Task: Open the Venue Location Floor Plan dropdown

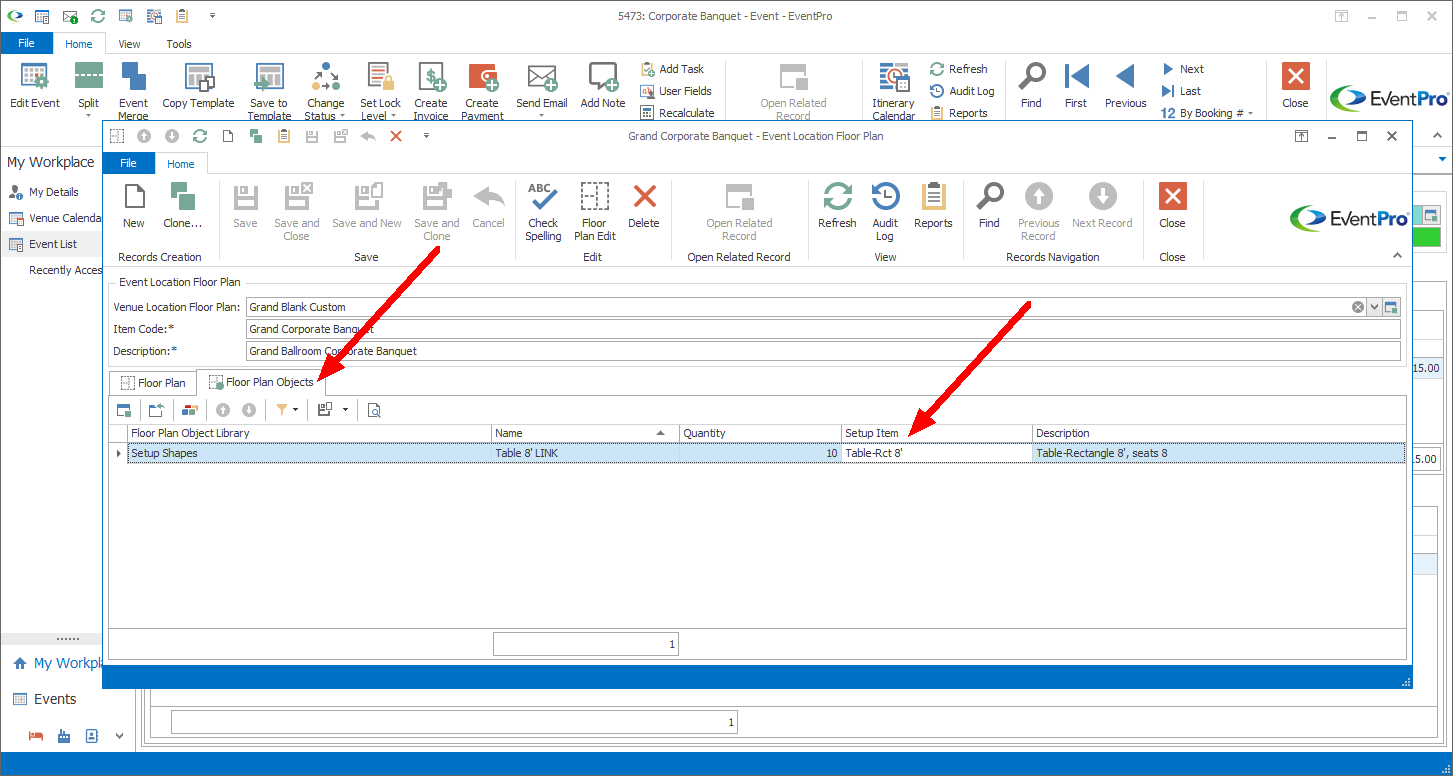Action: pos(1374,307)
